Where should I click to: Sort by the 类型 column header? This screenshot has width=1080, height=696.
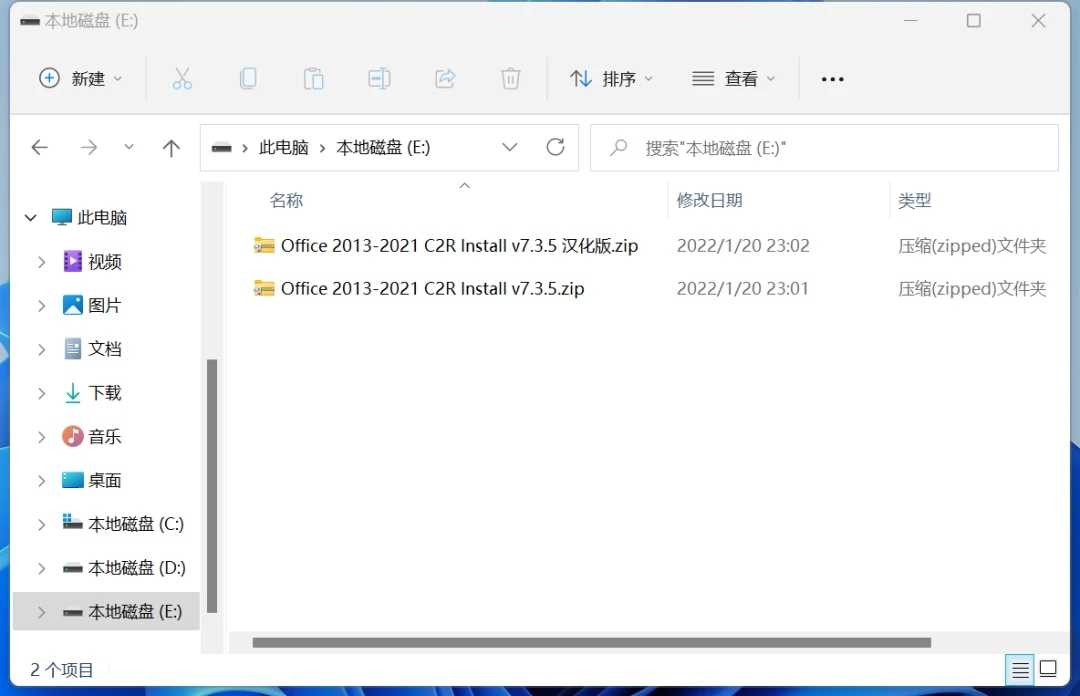pyautogui.click(x=915, y=201)
